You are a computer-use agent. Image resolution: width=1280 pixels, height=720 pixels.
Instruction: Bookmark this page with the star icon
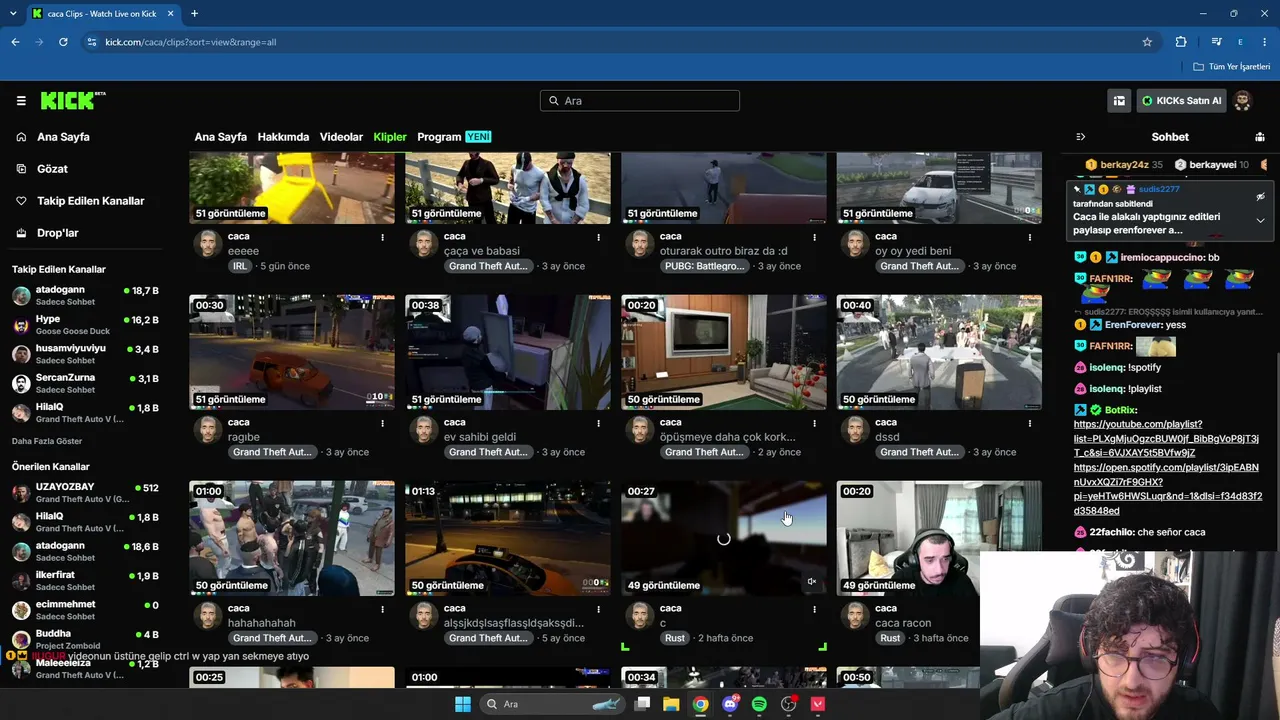click(x=1147, y=42)
